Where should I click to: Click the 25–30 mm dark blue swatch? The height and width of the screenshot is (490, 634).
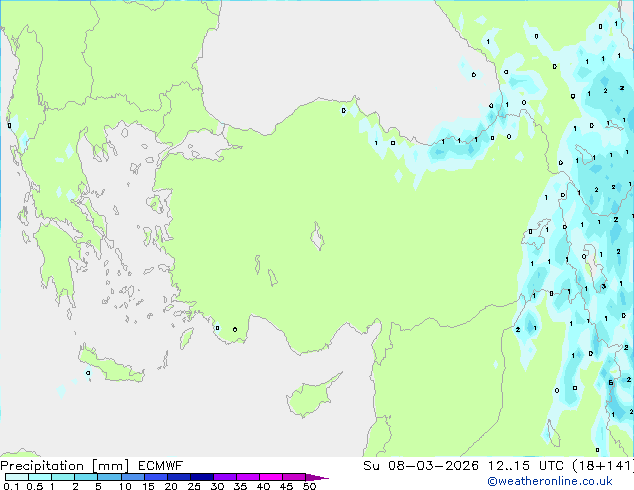pos(201,477)
